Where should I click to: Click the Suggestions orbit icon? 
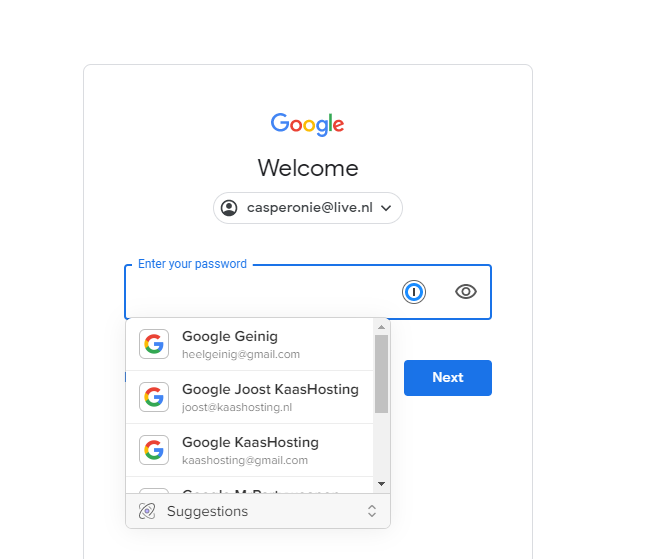click(147, 511)
